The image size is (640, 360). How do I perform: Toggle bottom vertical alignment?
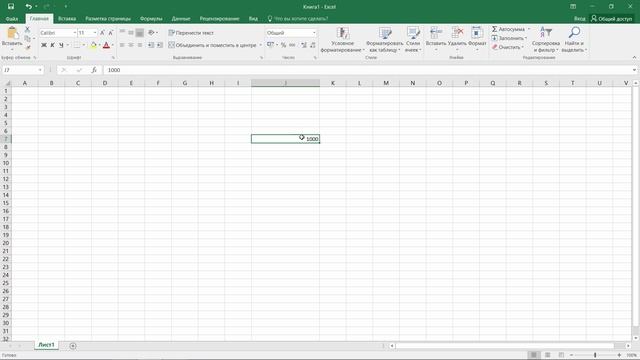click(x=140, y=33)
